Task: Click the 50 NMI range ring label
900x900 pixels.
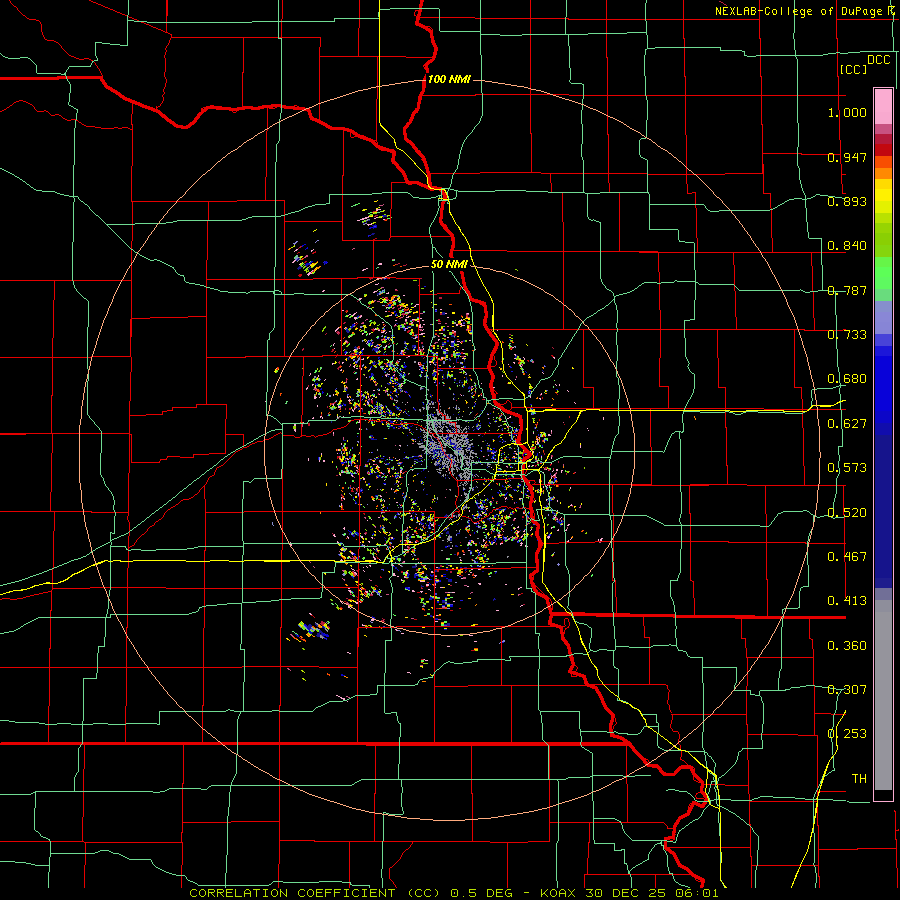Action: [x=449, y=264]
